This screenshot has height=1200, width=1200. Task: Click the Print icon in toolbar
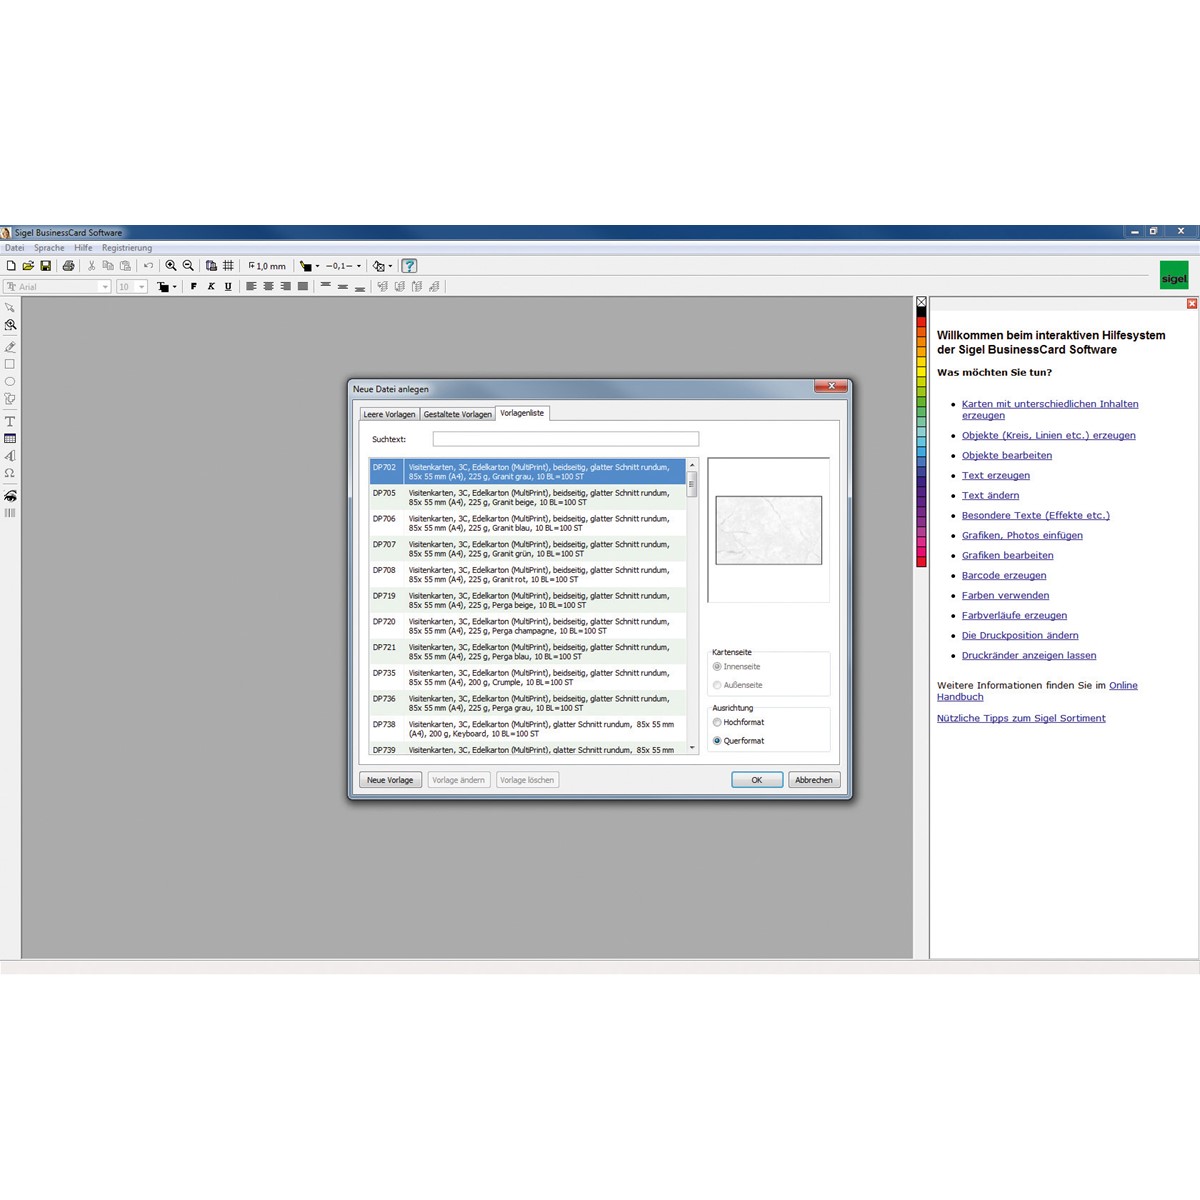(68, 266)
